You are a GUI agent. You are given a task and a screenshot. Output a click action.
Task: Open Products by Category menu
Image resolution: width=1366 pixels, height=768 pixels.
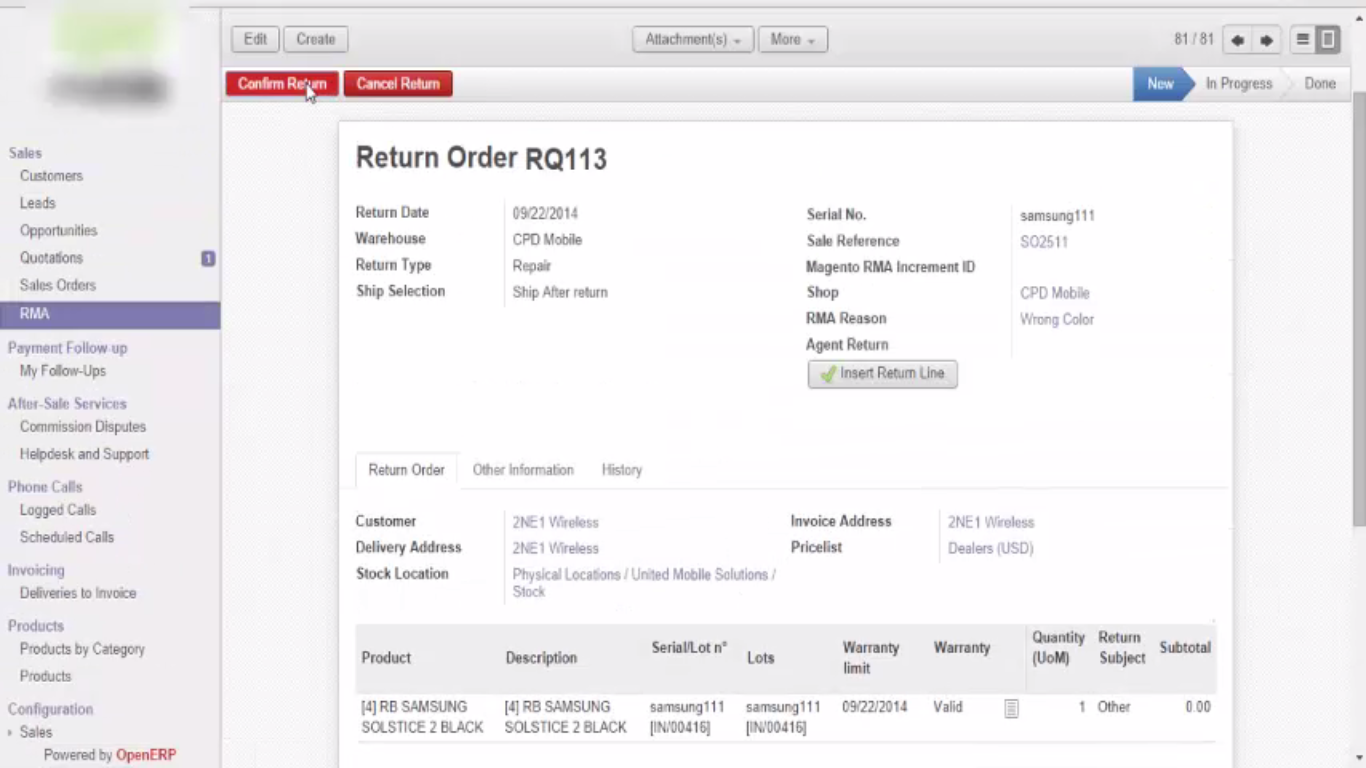click(82, 649)
